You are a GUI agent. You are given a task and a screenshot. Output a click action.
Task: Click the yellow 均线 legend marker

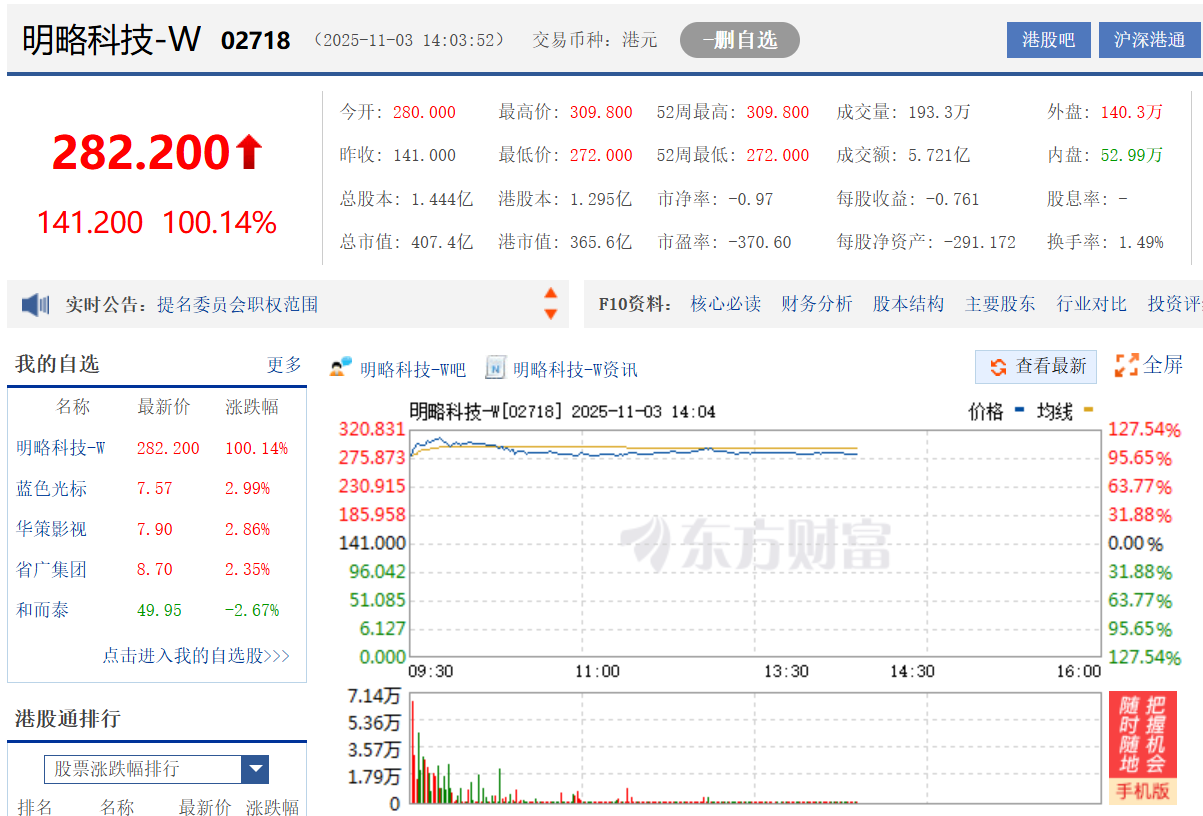point(1088,410)
